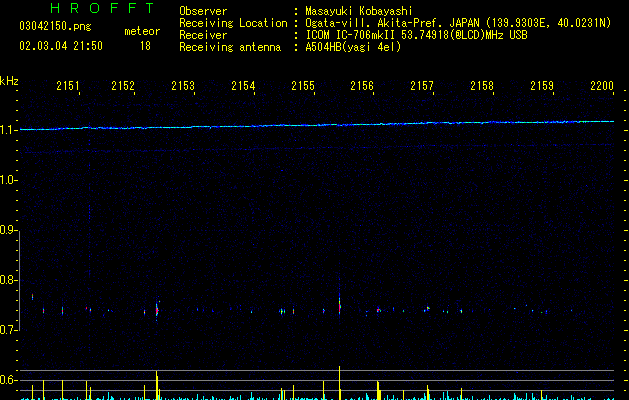Click the 2151 time marker
The height and width of the screenshot is (400, 629).
68,85
